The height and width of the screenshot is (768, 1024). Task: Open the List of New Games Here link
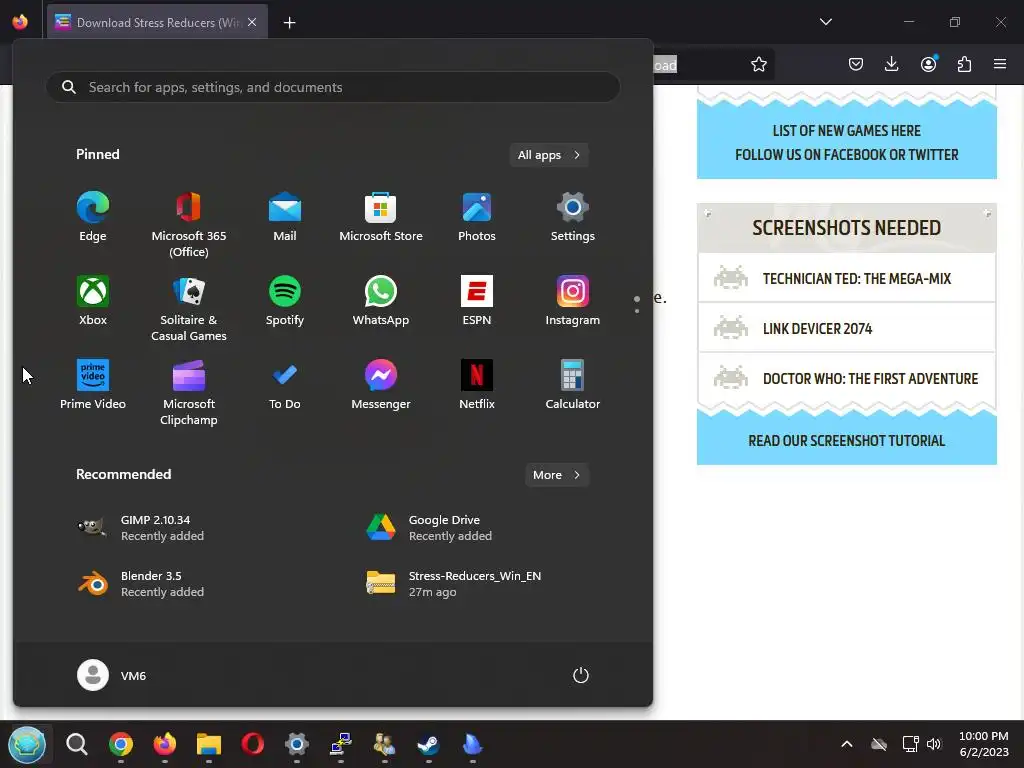[846, 131]
